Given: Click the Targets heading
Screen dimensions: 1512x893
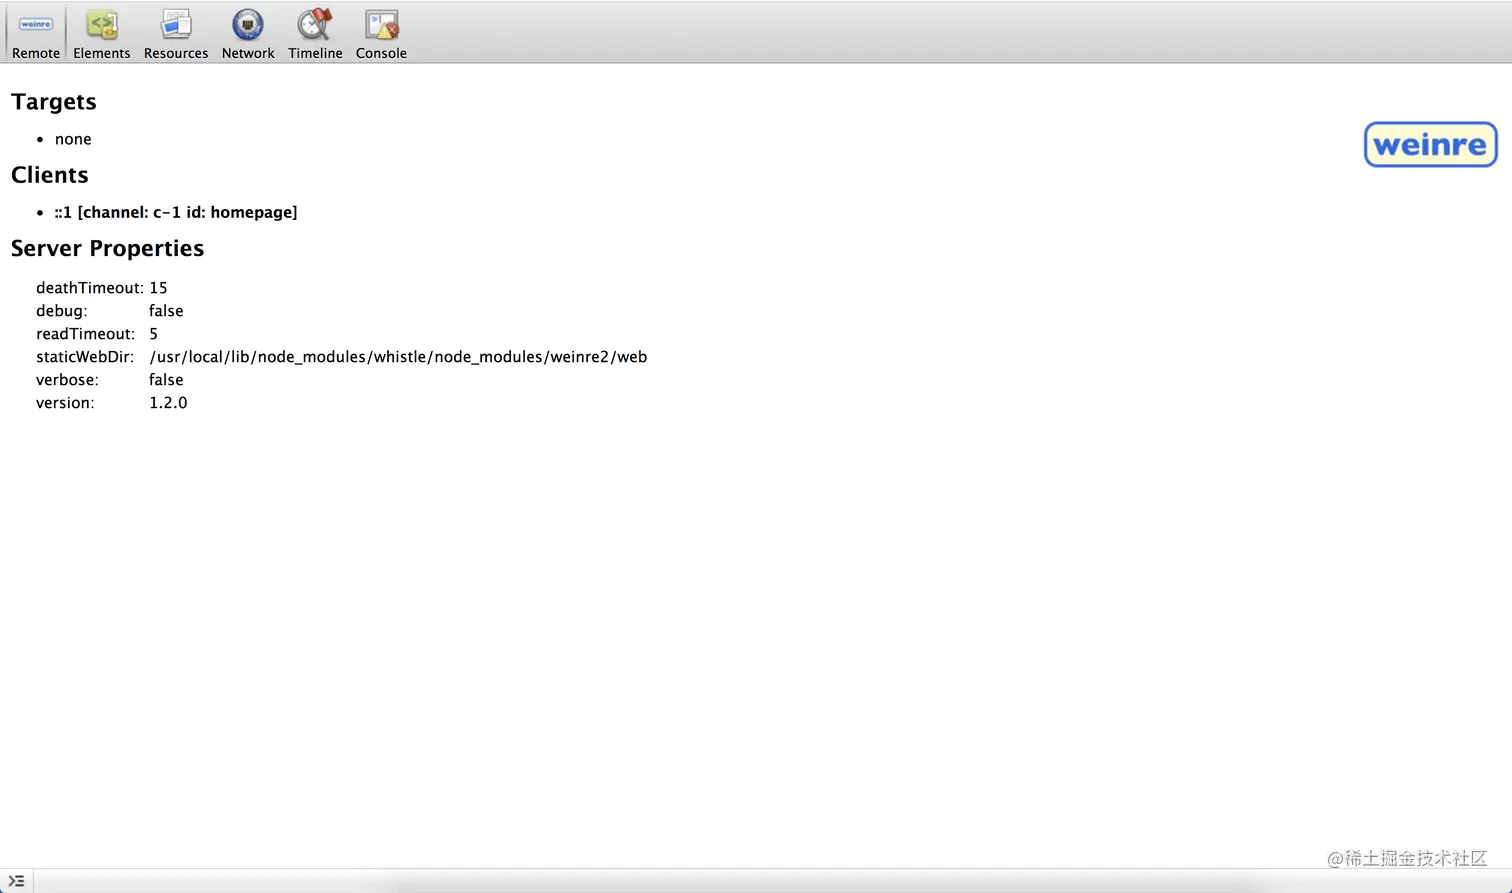Looking at the screenshot, I should (x=54, y=102).
